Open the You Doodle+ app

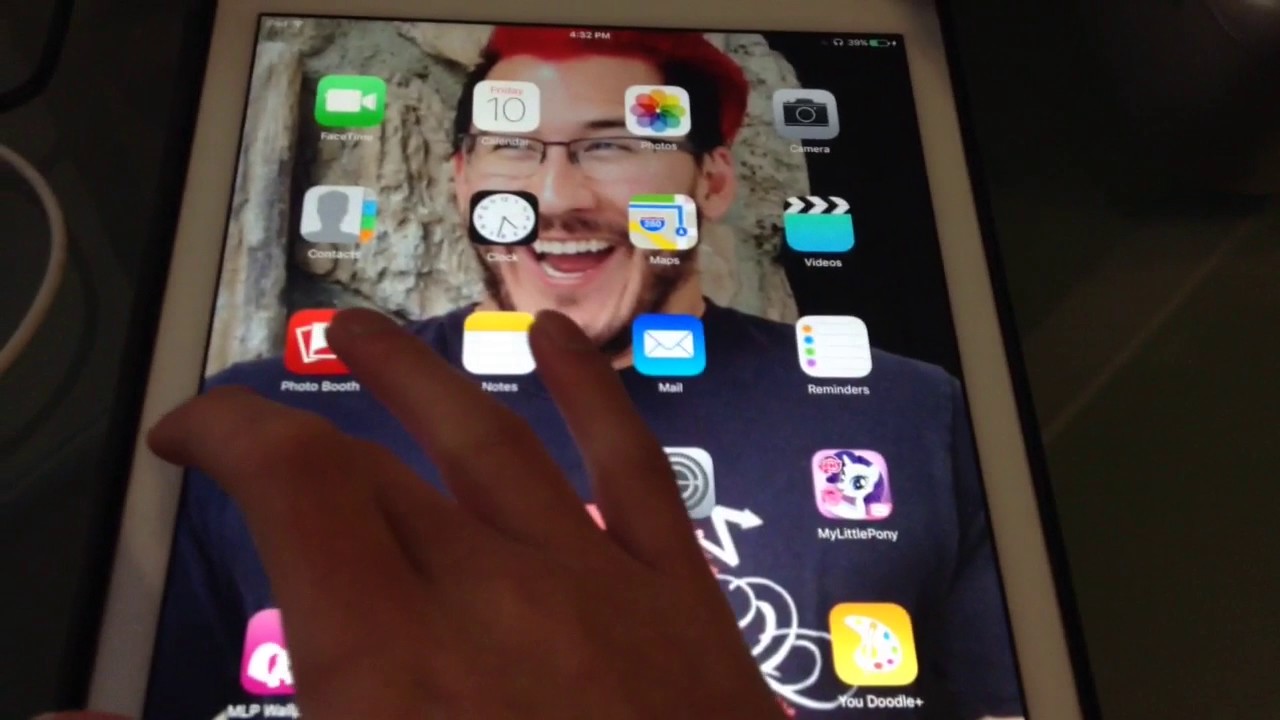(x=873, y=646)
